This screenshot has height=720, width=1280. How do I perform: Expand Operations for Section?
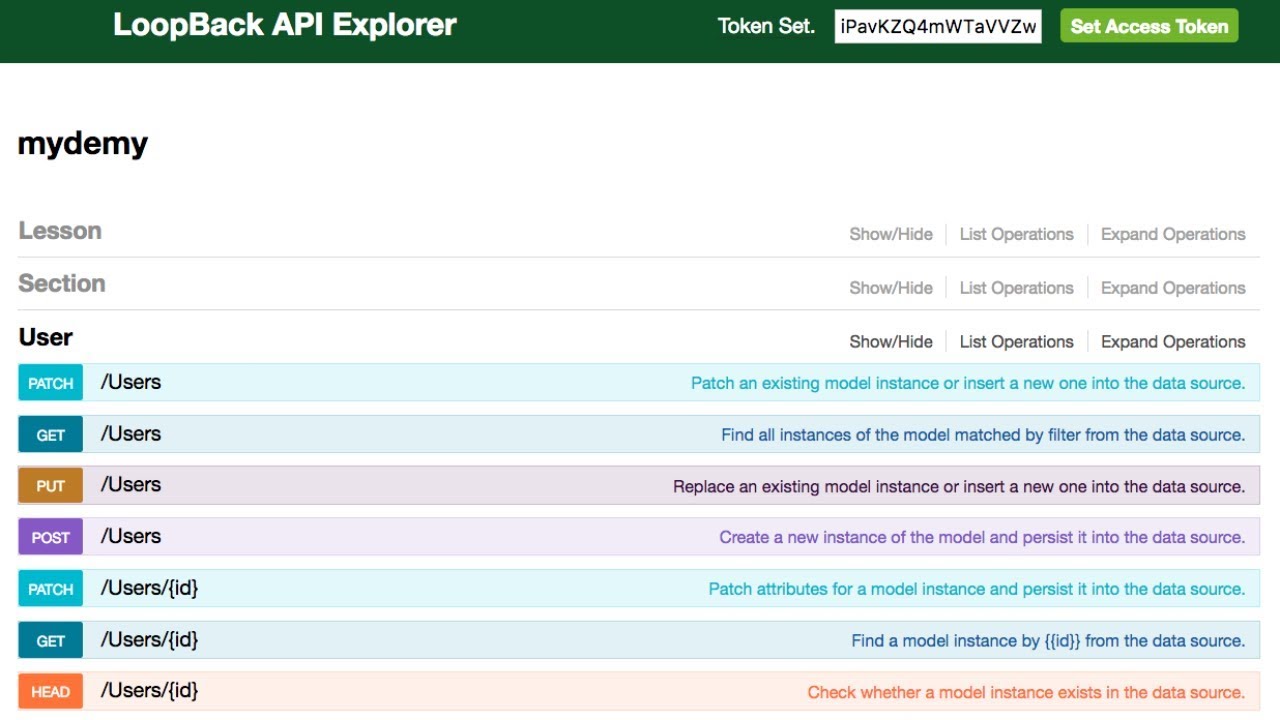(1172, 288)
